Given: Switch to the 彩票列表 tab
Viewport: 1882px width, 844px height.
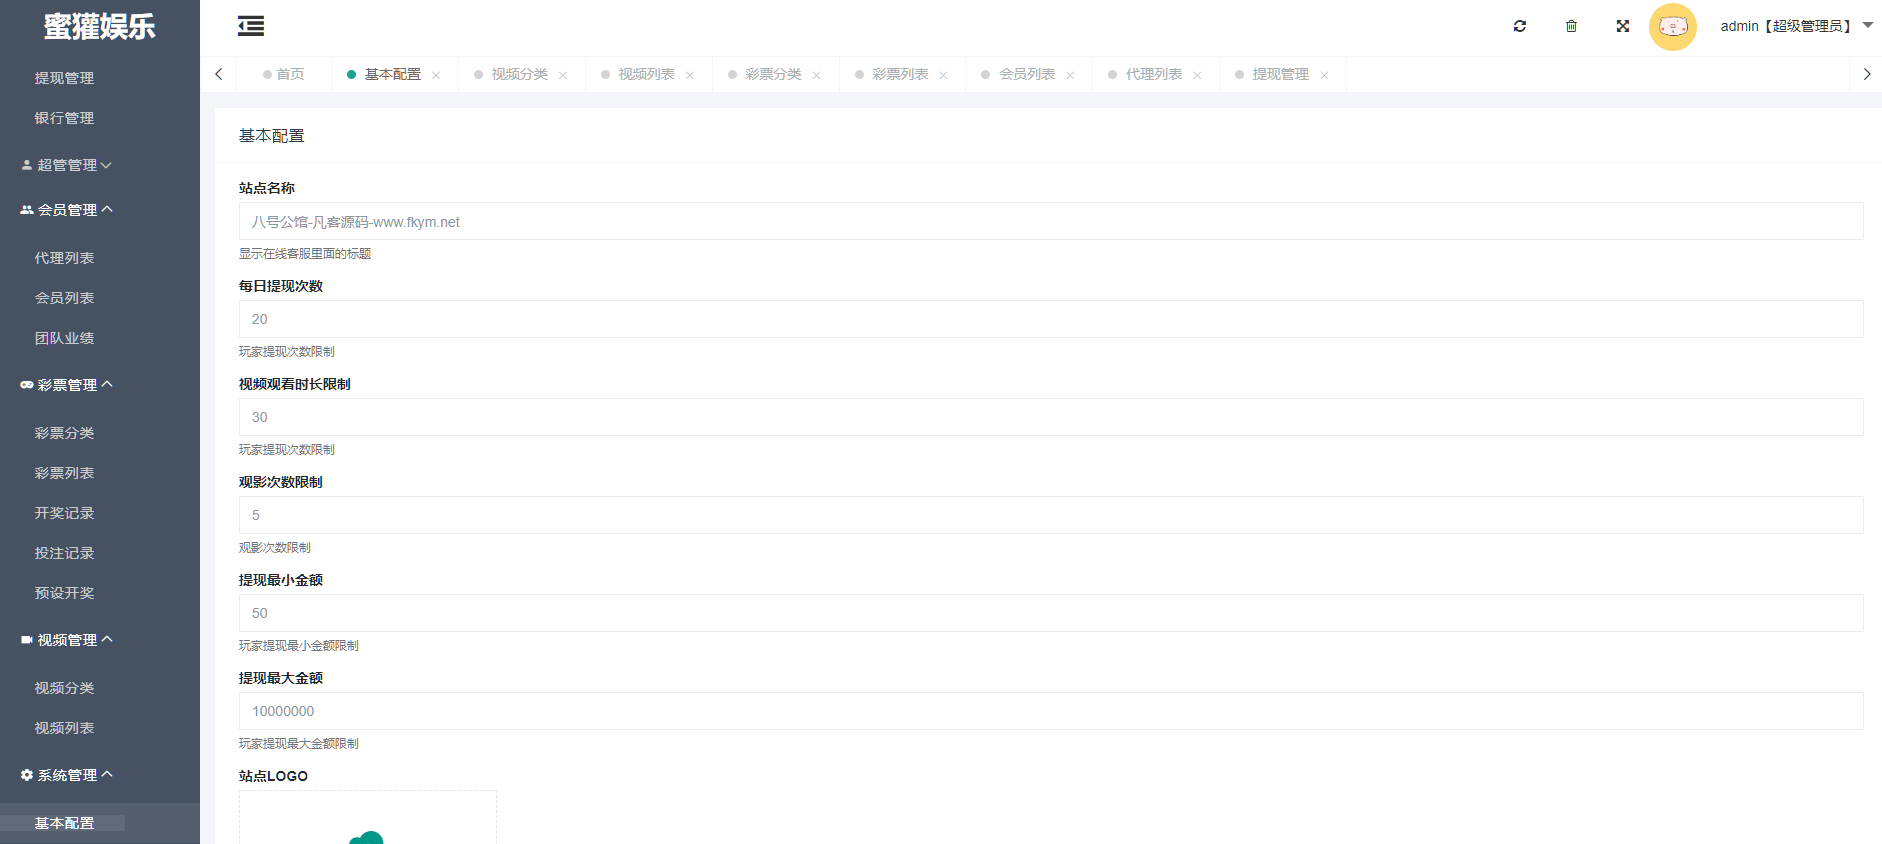Looking at the screenshot, I should [x=899, y=75].
